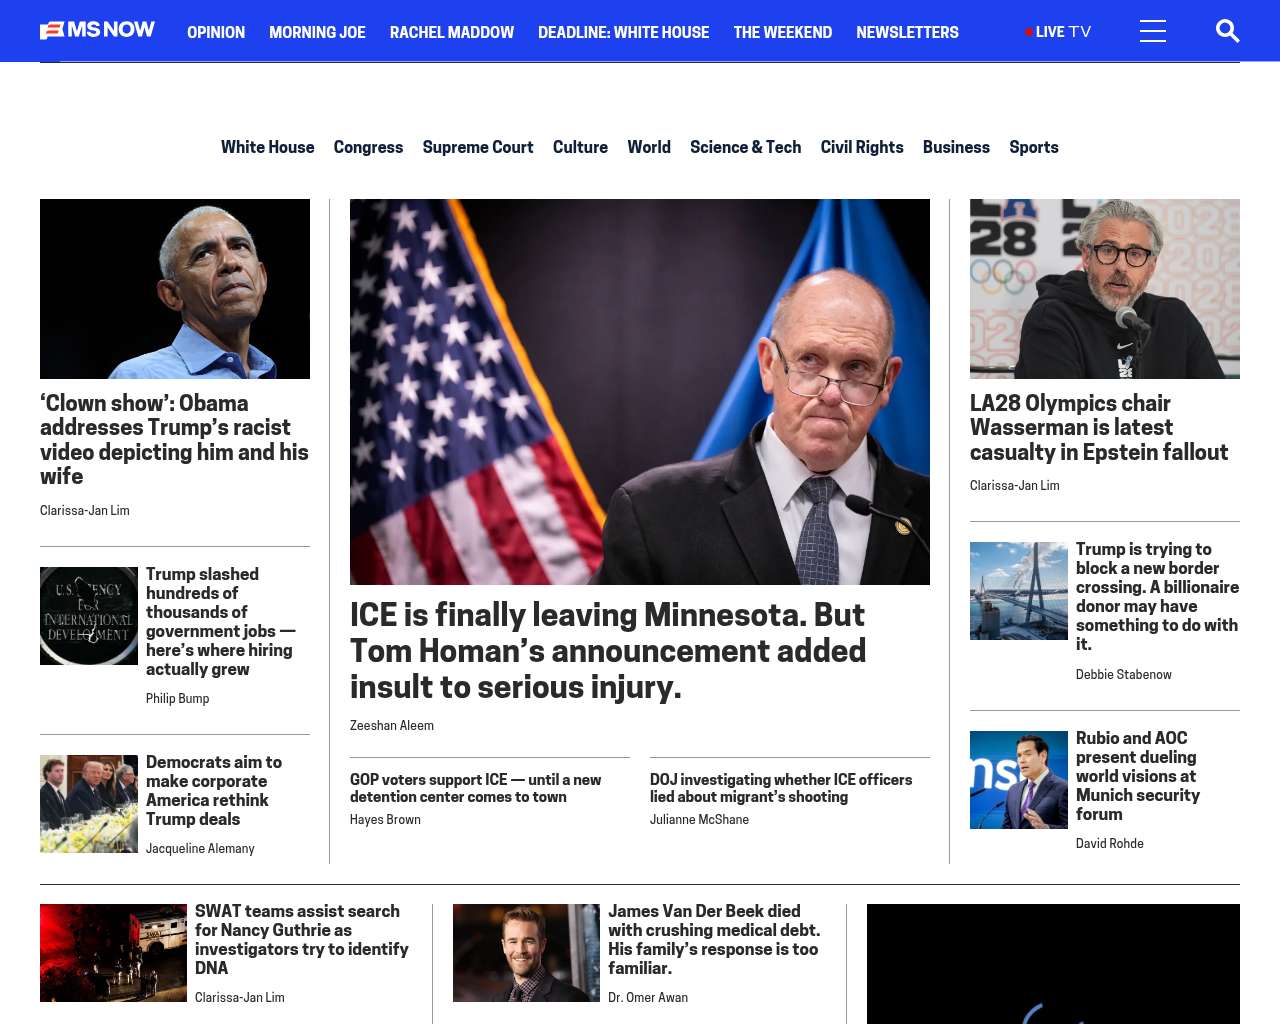
Task: Open the Newsletters nav link
Action: tap(907, 32)
